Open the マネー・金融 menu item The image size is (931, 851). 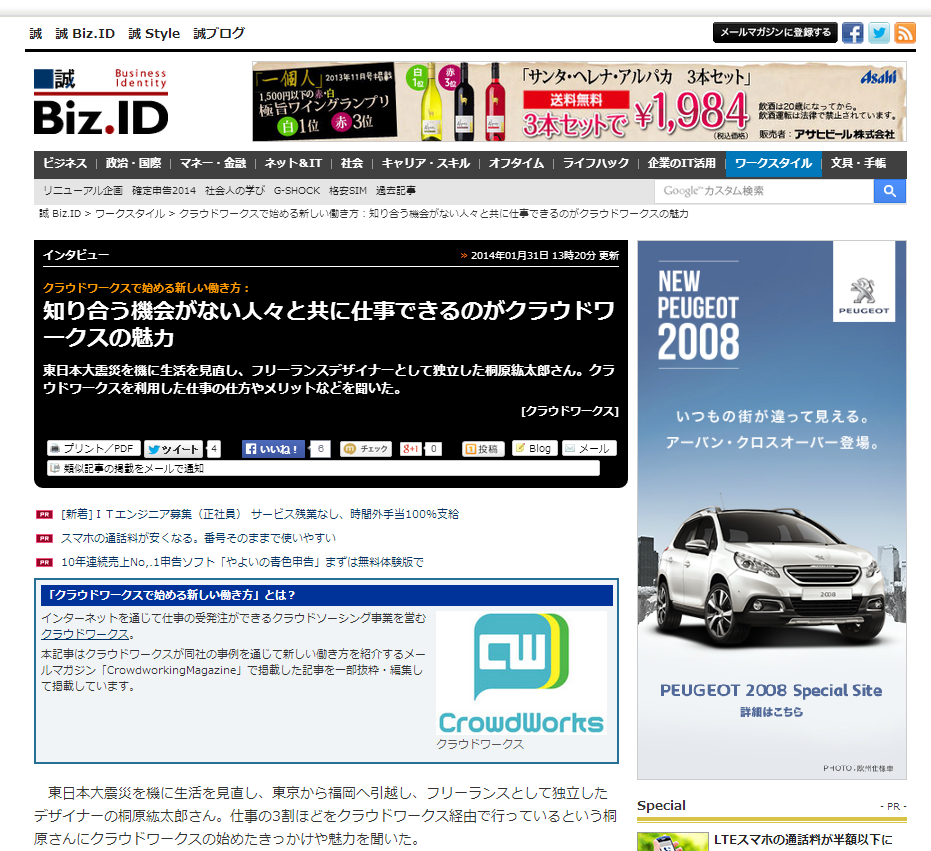click(213, 163)
